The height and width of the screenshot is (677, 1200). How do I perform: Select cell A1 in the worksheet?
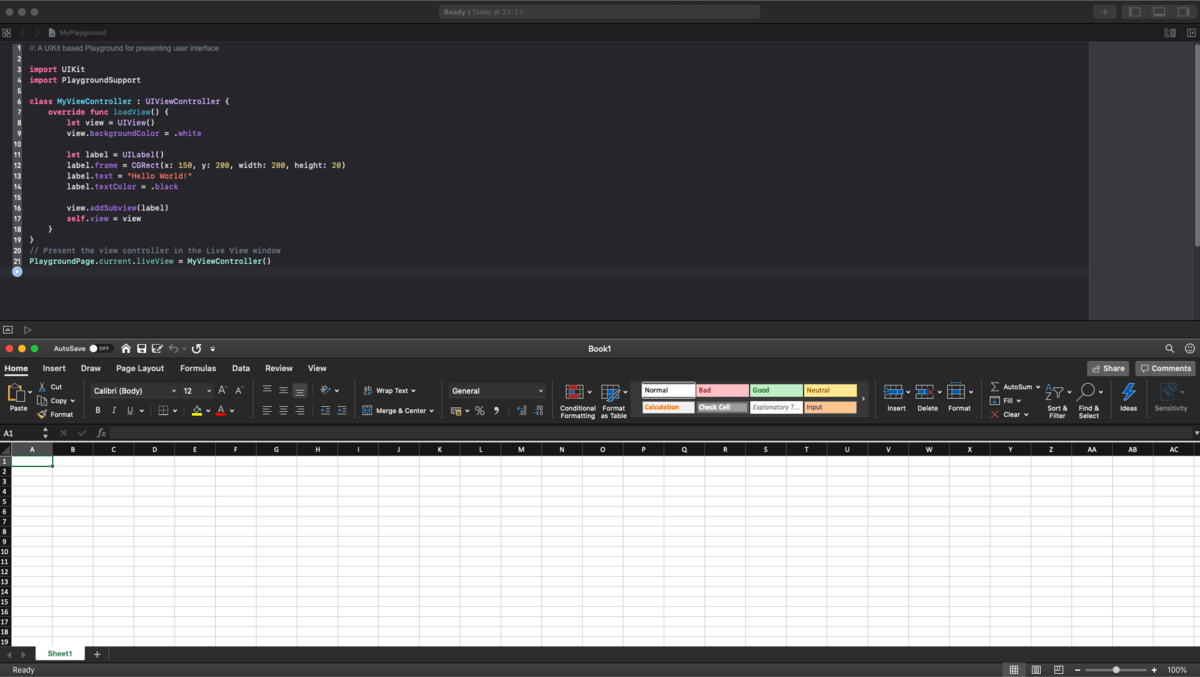(32, 462)
